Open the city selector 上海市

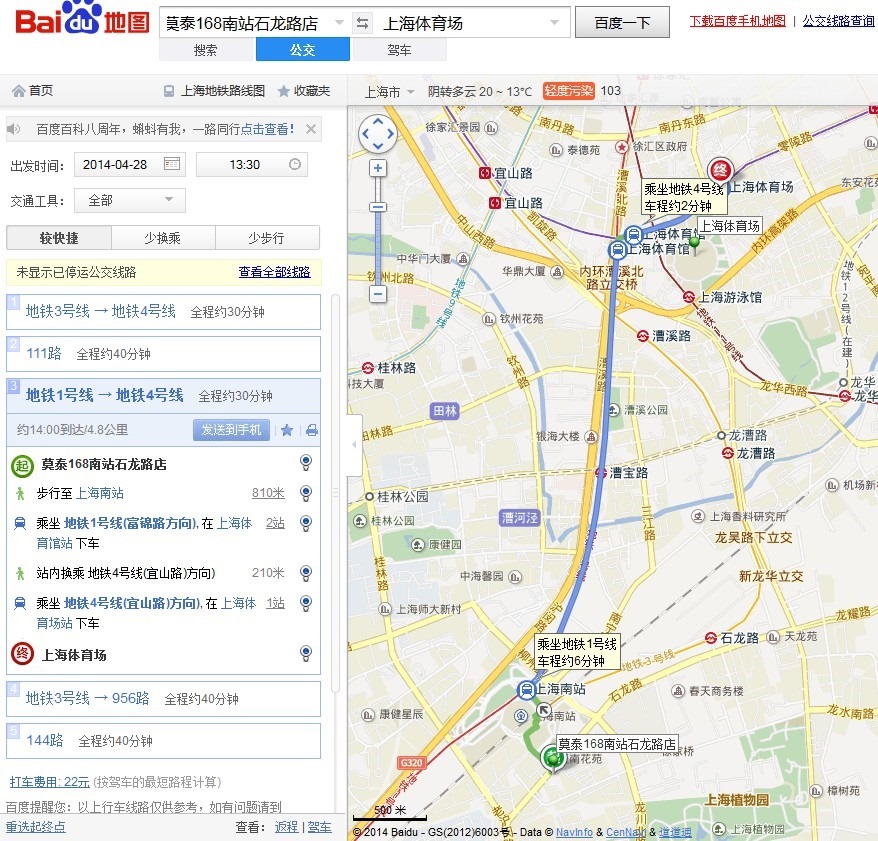point(389,91)
